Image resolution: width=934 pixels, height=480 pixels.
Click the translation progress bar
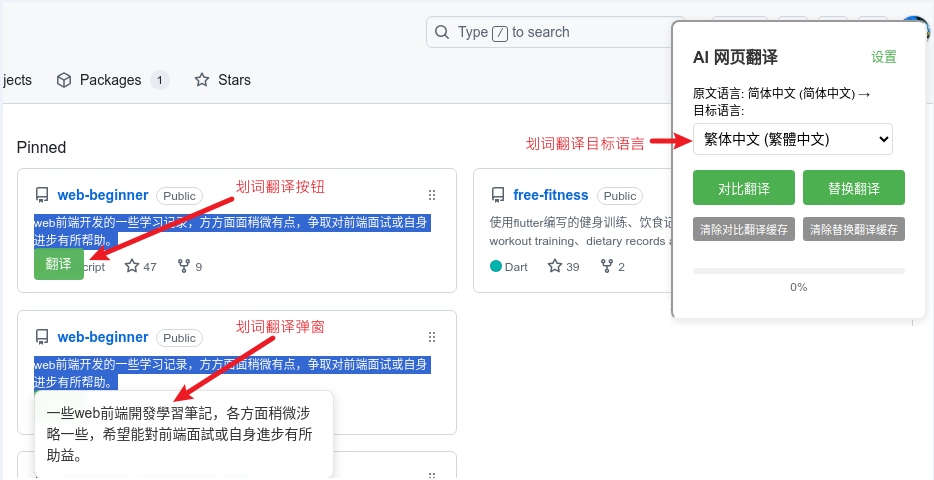pos(799,271)
